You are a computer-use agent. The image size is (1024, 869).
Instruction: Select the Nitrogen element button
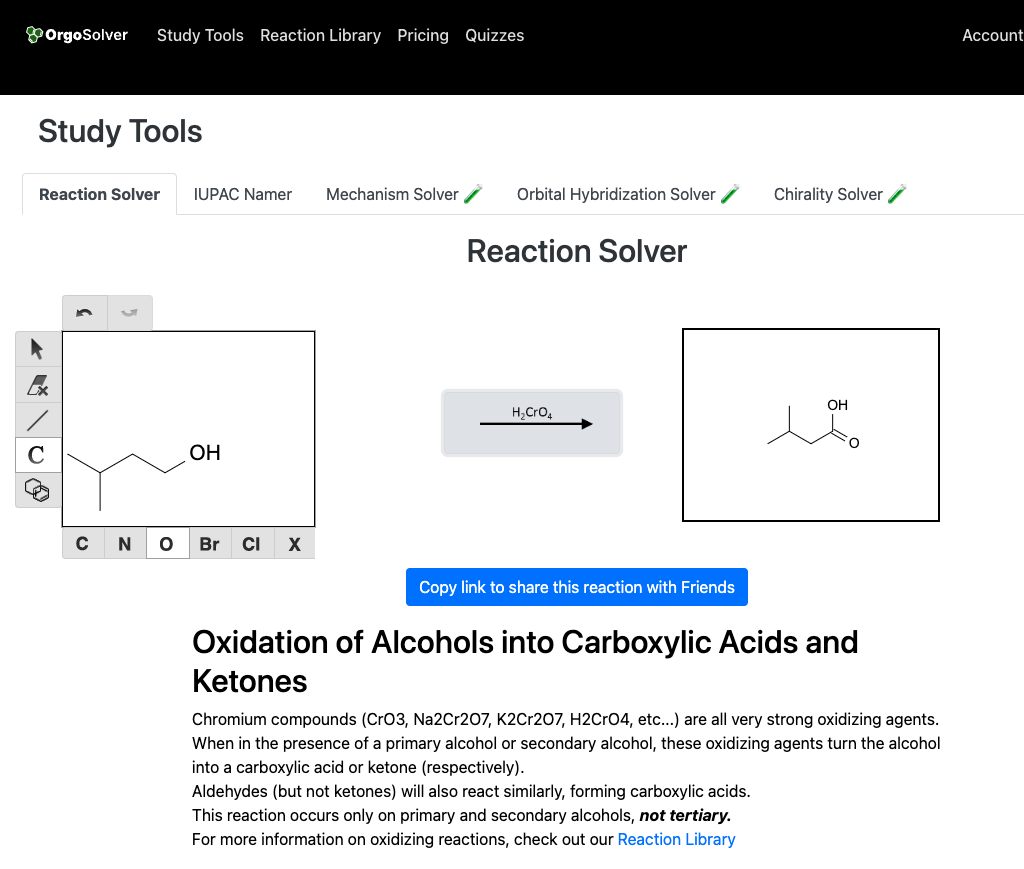click(124, 543)
